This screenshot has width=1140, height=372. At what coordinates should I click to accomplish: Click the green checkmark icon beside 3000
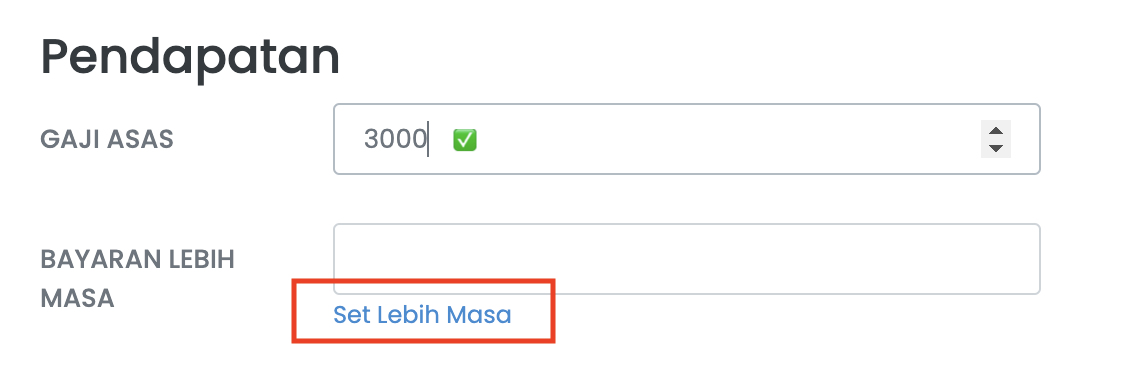click(465, 140)
